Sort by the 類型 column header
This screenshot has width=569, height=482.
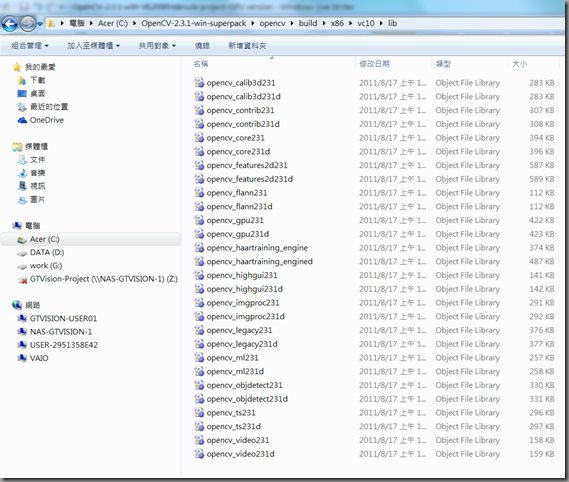click(x=443, y=64)
